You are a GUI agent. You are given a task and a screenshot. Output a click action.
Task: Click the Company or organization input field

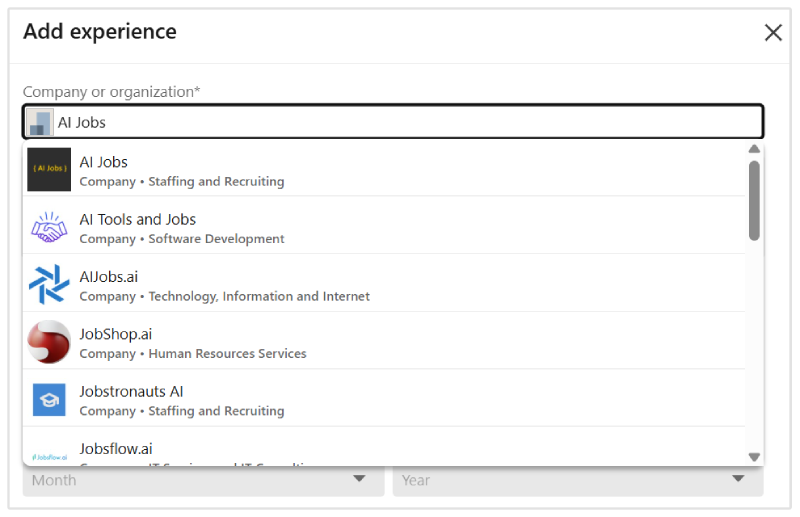(x=393, y=121)
